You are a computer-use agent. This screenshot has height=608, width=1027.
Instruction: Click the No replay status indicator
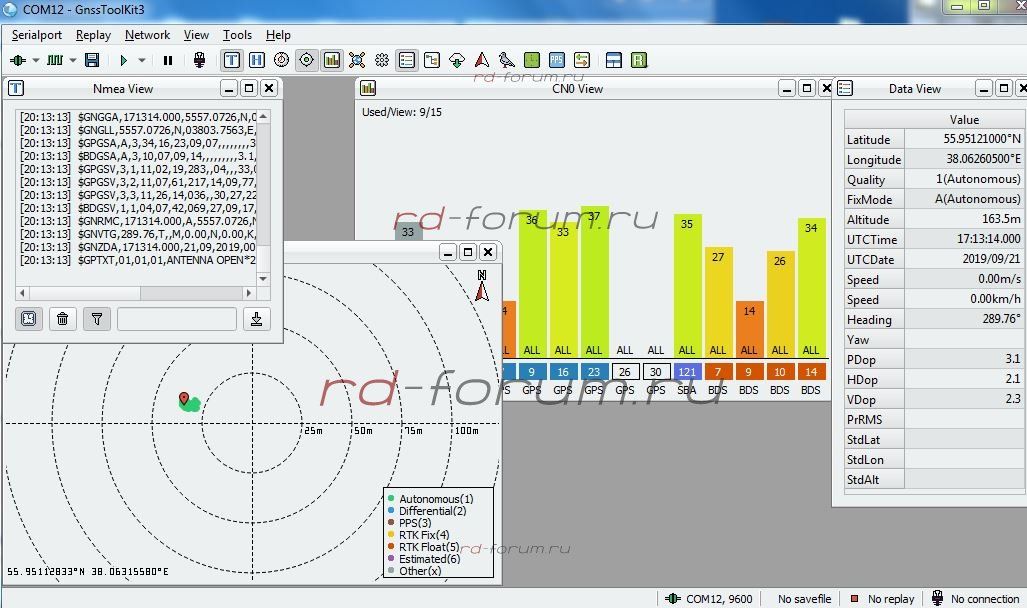click(x=882, y=598)
